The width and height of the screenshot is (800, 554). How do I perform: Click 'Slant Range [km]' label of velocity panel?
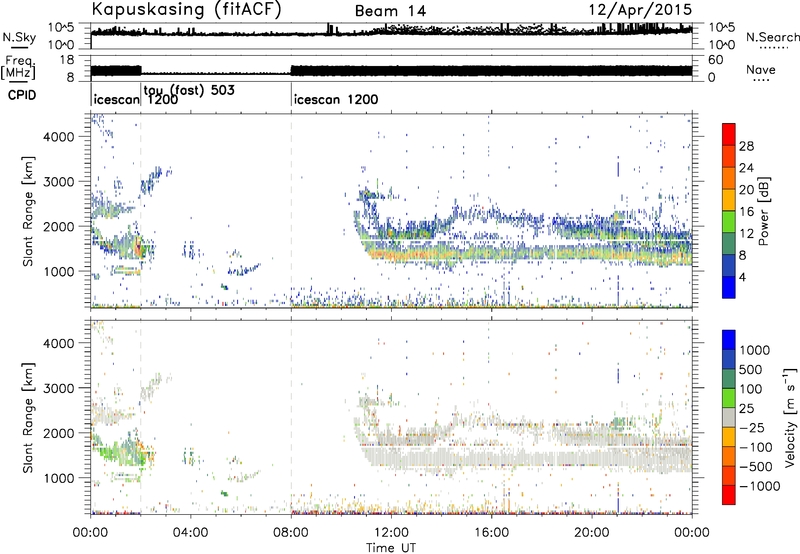[x=28, y=418]
